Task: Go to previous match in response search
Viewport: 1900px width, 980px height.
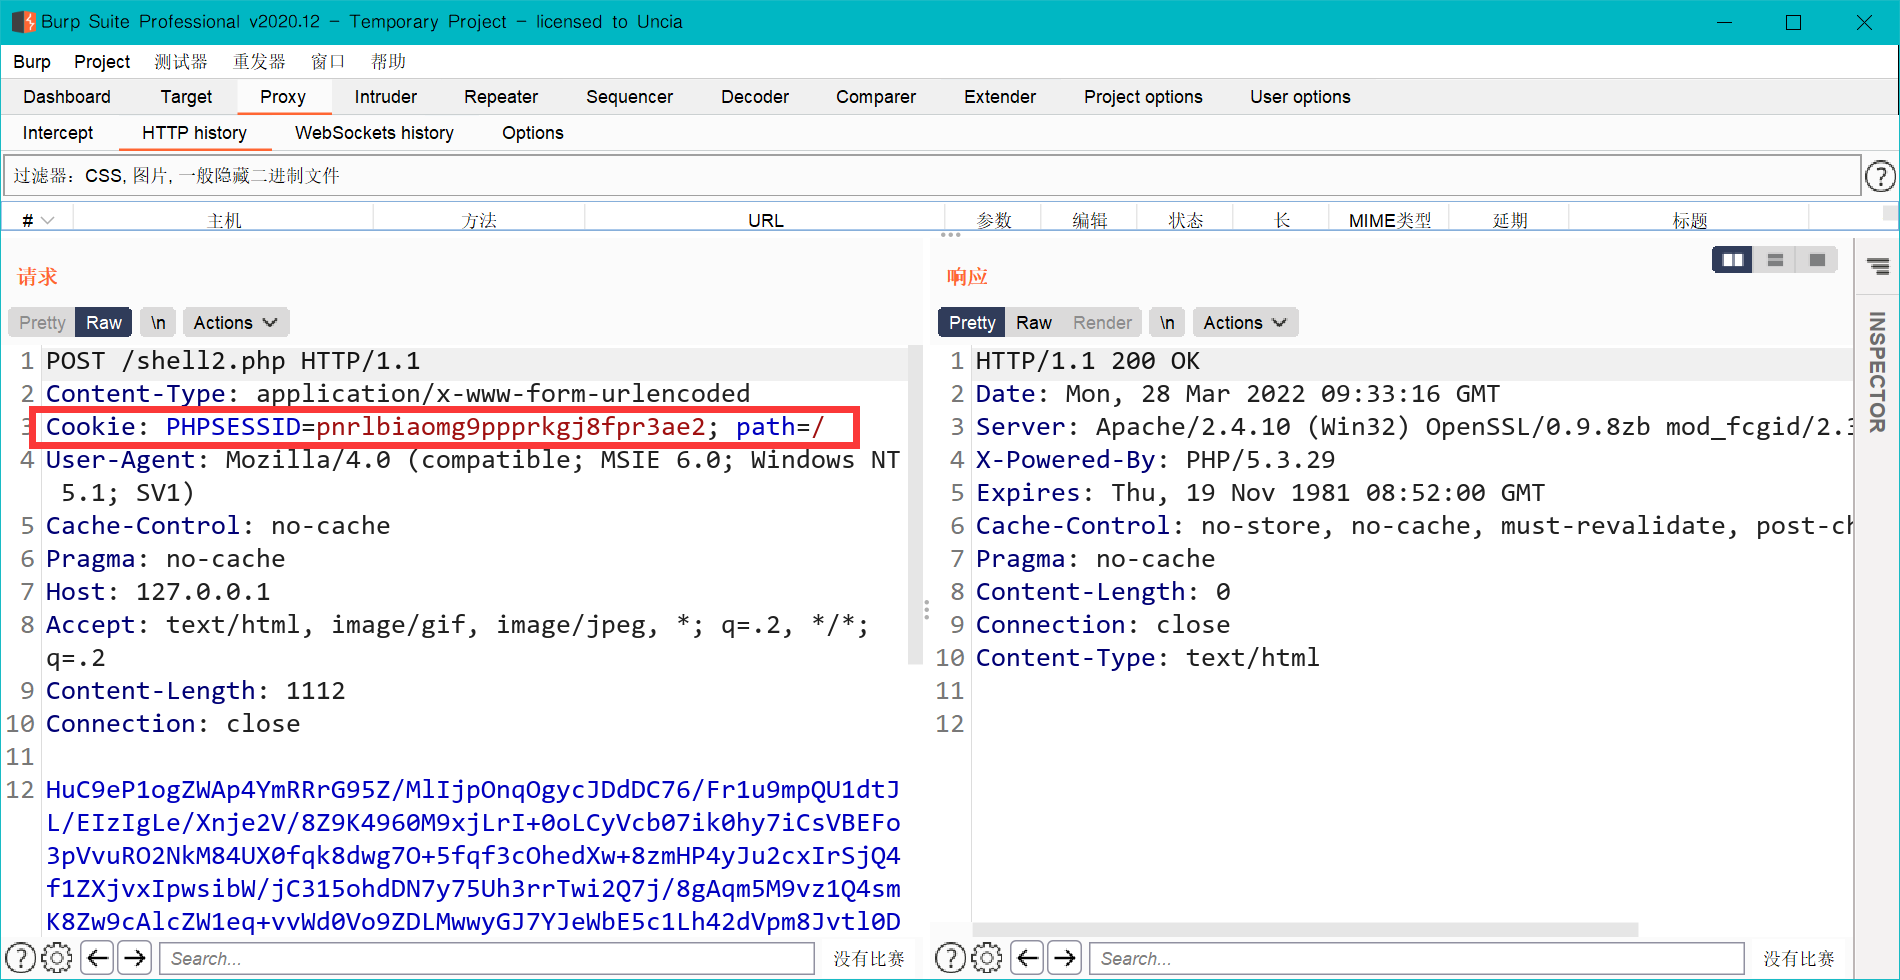Action: [1027, 958]
